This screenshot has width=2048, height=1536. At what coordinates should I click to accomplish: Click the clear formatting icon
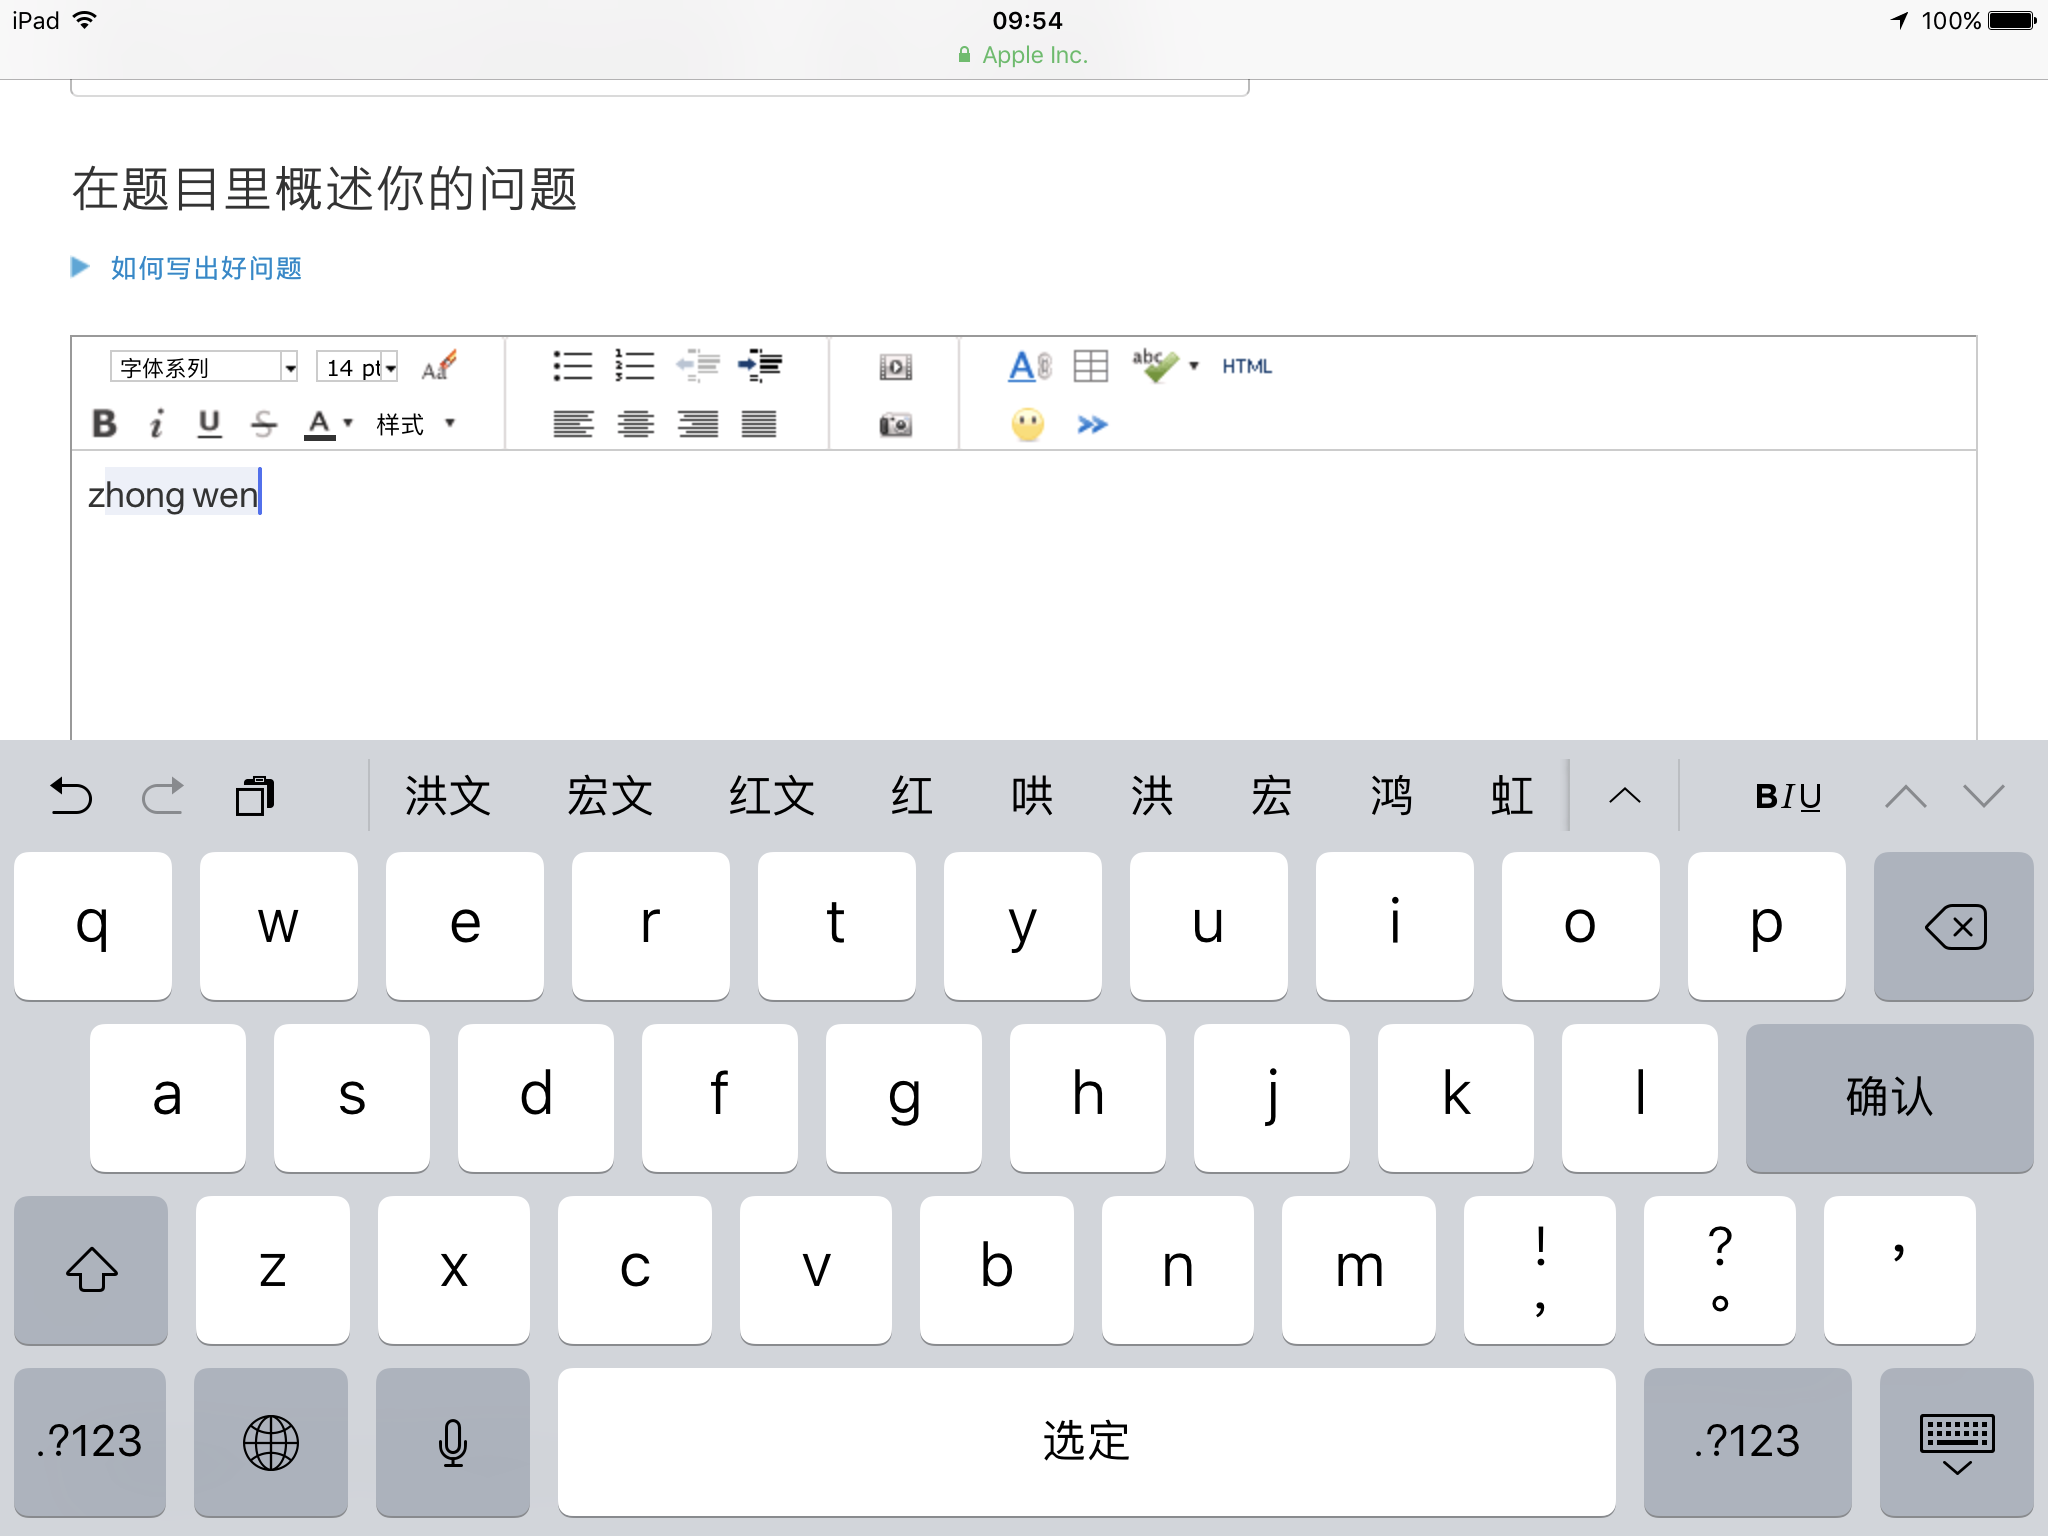click(438, 367)
